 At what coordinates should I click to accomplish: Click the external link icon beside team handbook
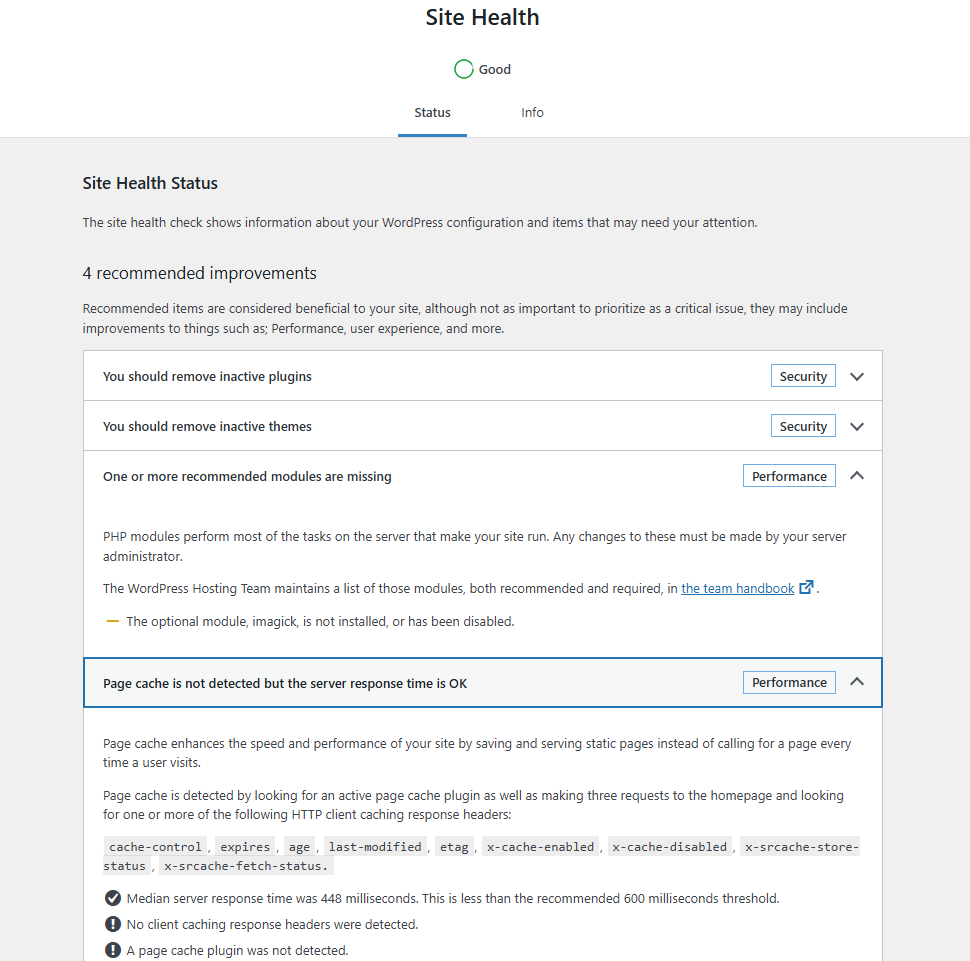(807, 588)
